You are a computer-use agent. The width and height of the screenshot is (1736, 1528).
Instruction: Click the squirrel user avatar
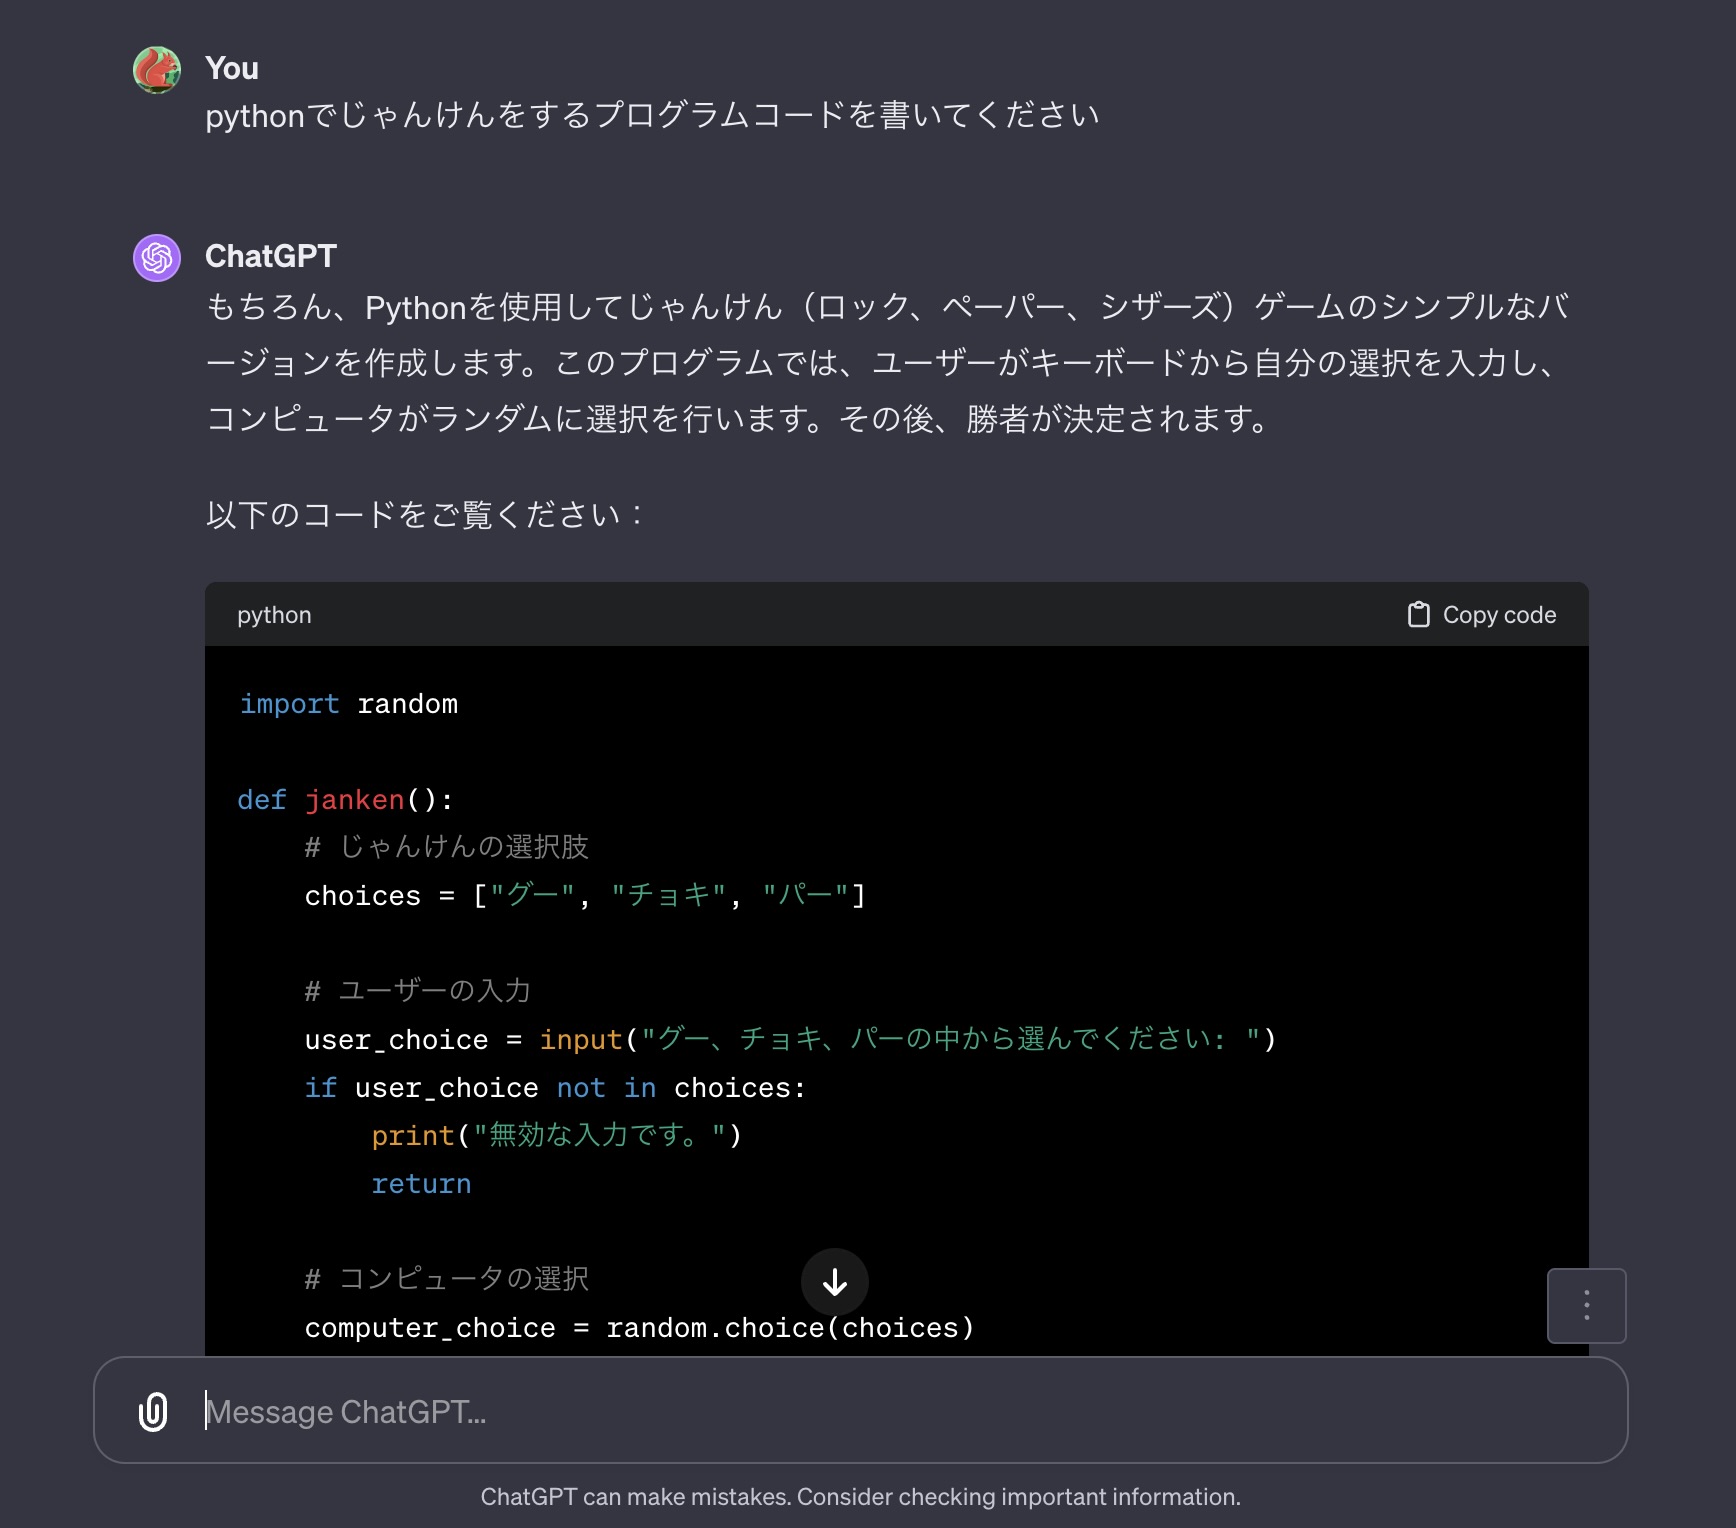pyautogui.click(x=156, y=68)
